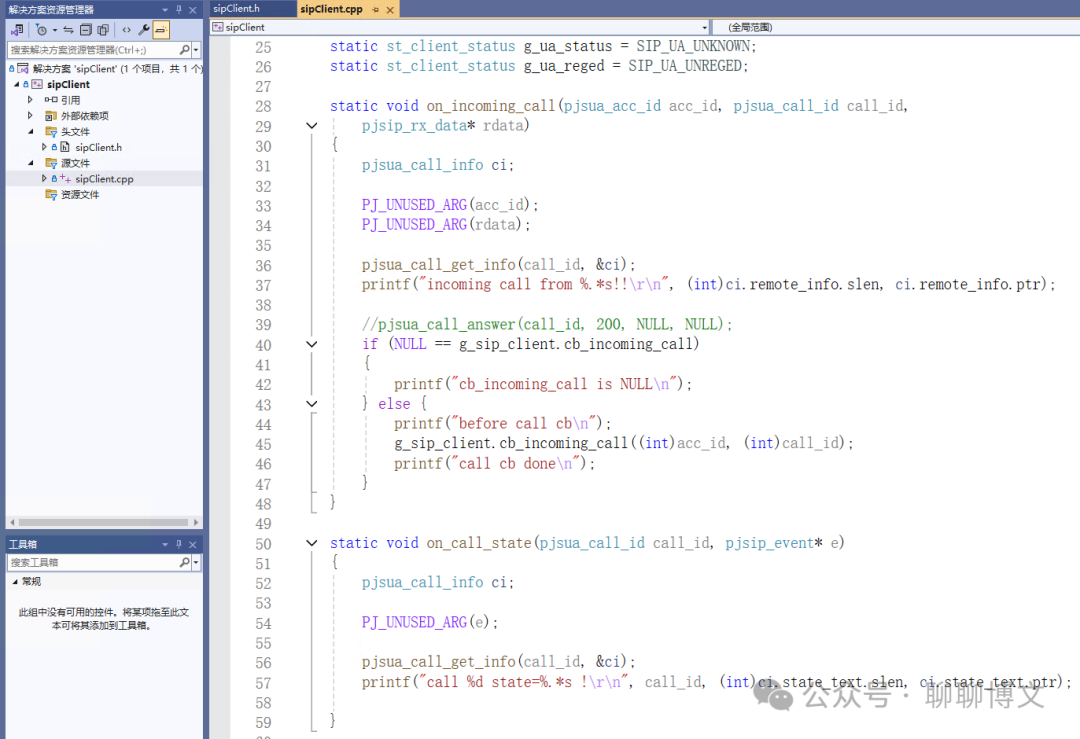This screenshot has height=739, width=1080.
Task: Click the Pending Changes Filter clock icon
Action: 42,30
